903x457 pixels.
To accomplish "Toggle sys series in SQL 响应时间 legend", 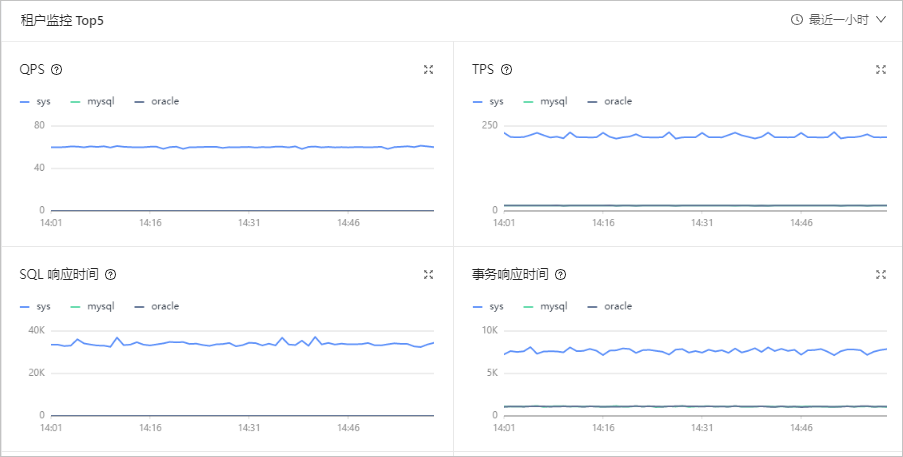I will [36, 306].
